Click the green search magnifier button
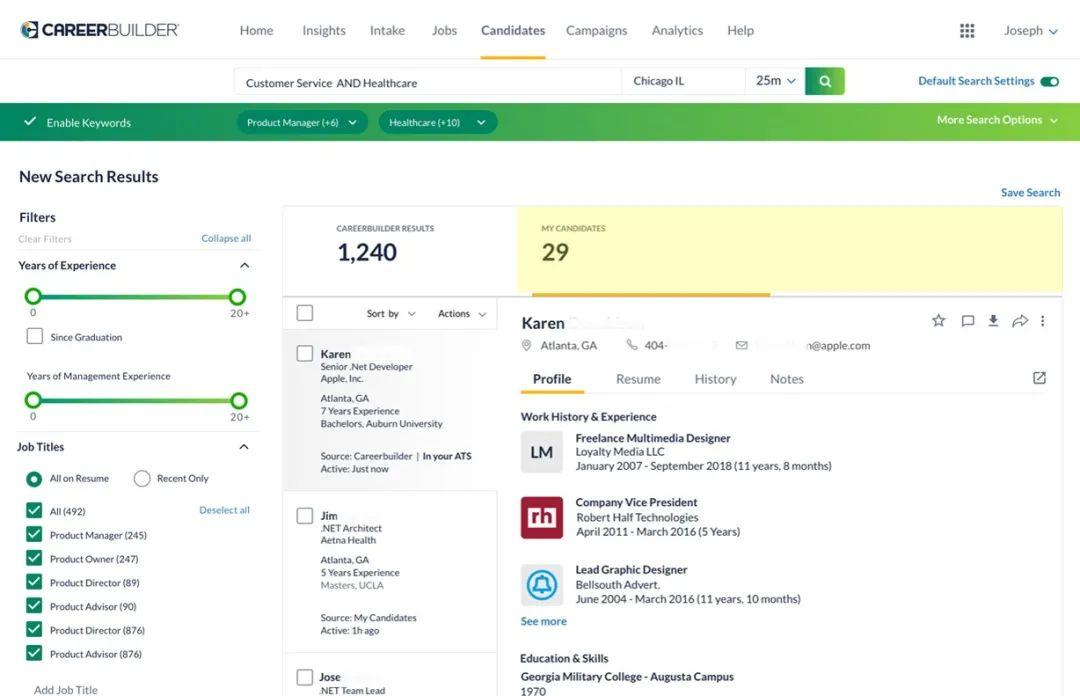Image resolution: width=1080 pixels, height=696 pixels. [x=825, y=81]
